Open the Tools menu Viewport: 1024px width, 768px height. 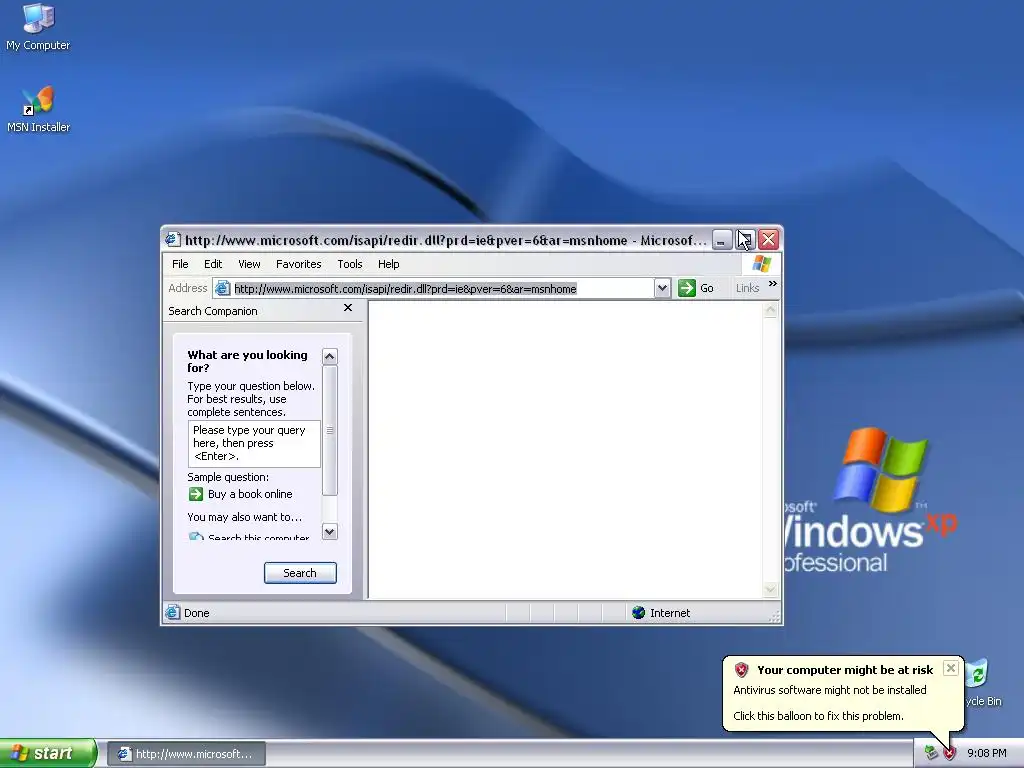tap(350, 264)
